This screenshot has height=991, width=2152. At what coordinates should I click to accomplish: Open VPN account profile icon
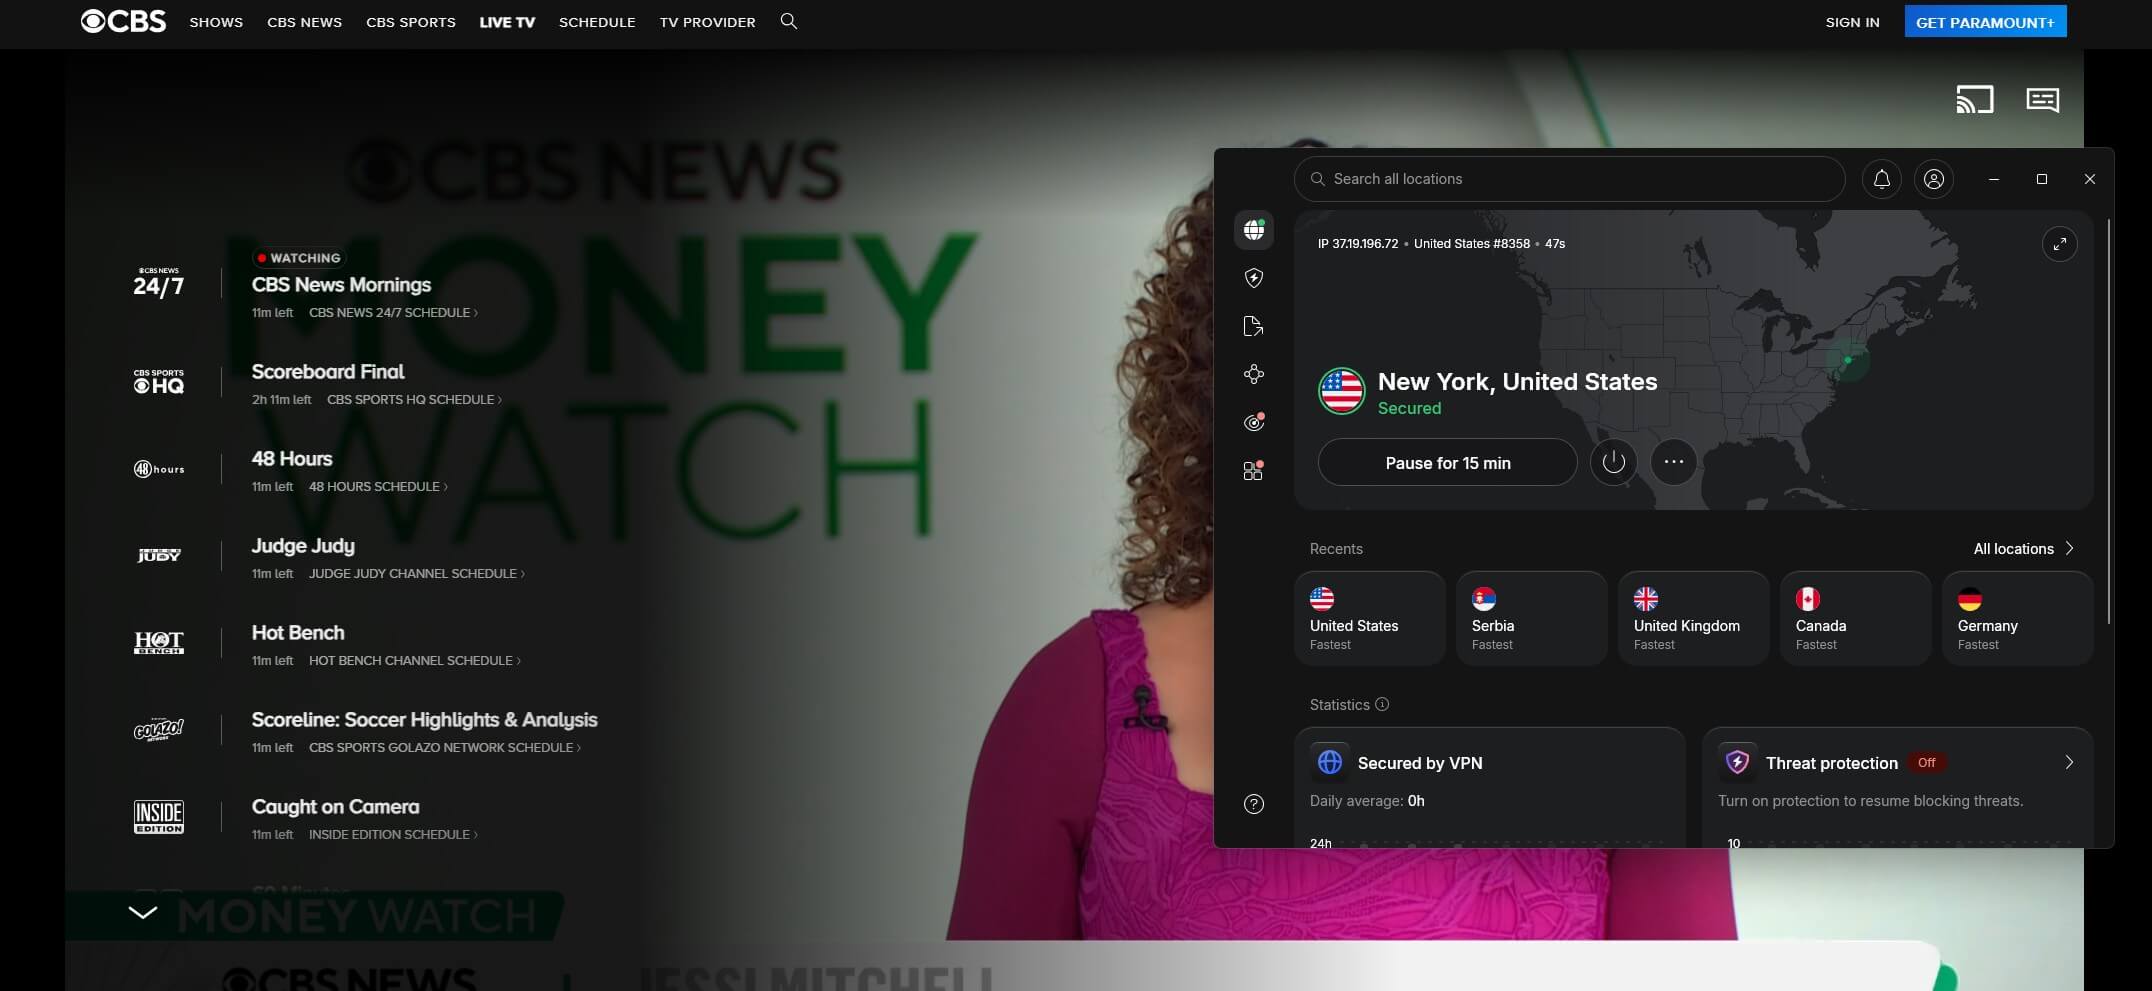pyautogui.click(x=1934, y=179)
